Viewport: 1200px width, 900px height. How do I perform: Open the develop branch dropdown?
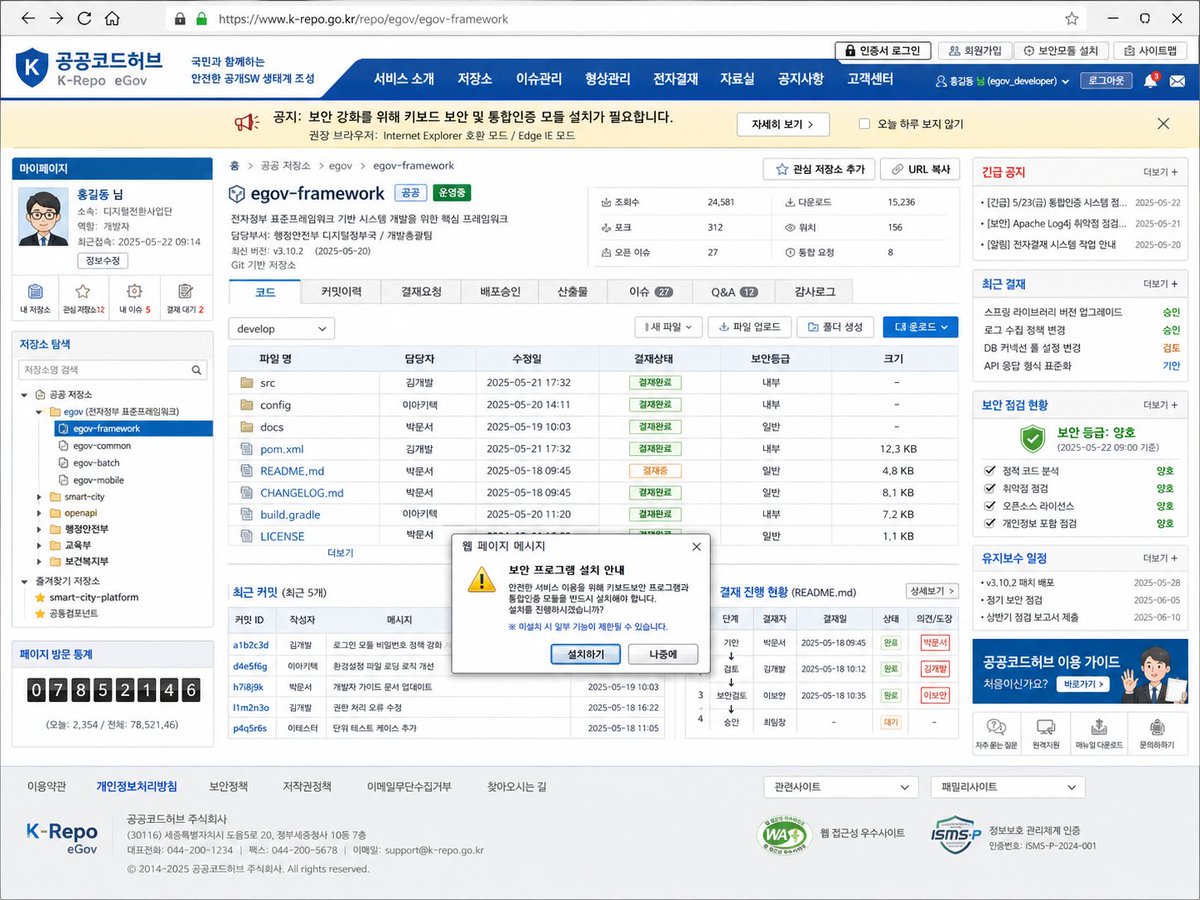point(281,328)
